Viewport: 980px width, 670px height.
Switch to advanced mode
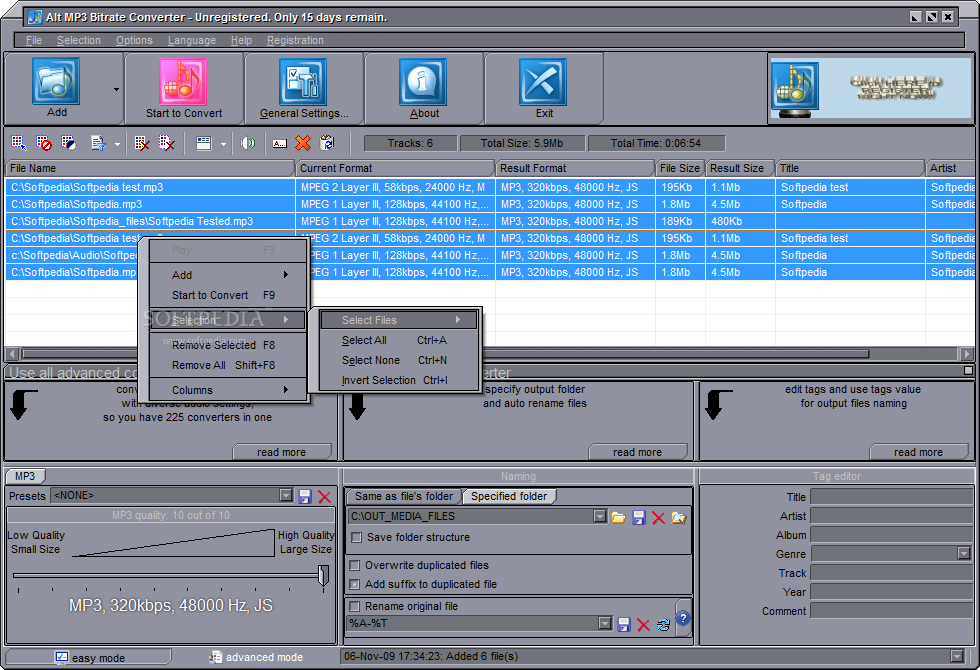pyautogui.click(x=257, y=658)
